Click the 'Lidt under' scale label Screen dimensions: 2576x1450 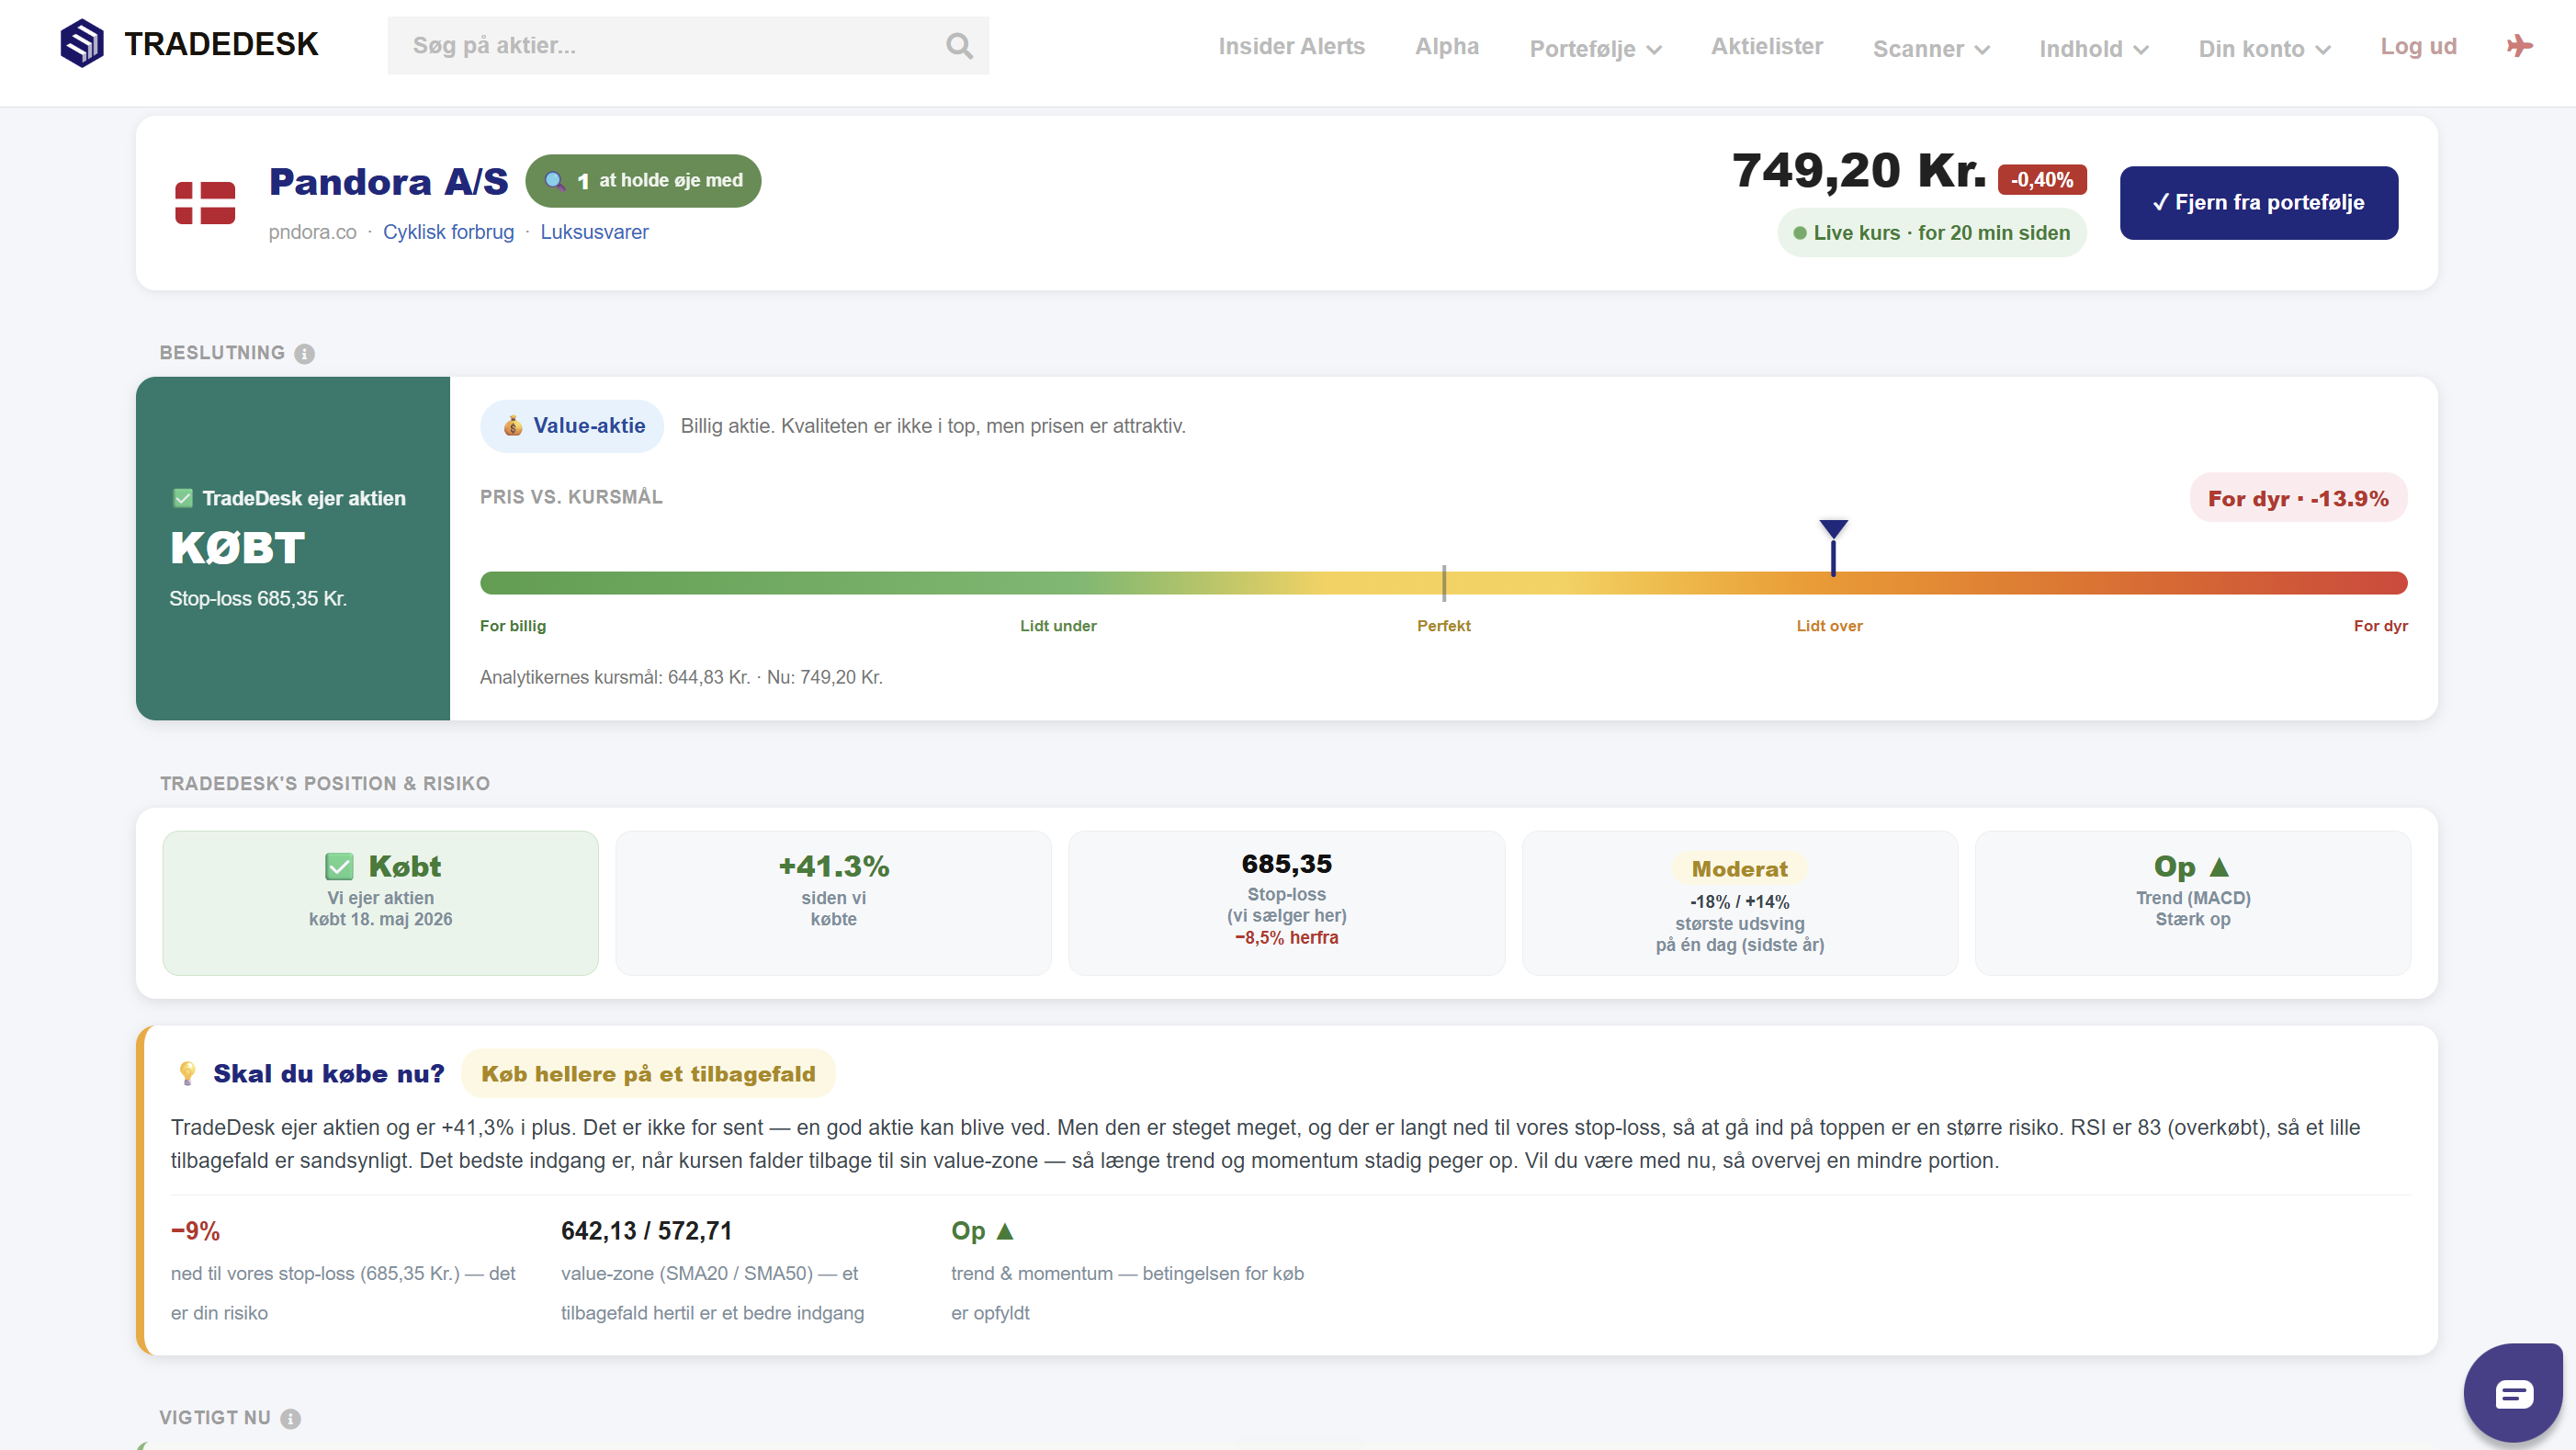[x=1058, y=626]
